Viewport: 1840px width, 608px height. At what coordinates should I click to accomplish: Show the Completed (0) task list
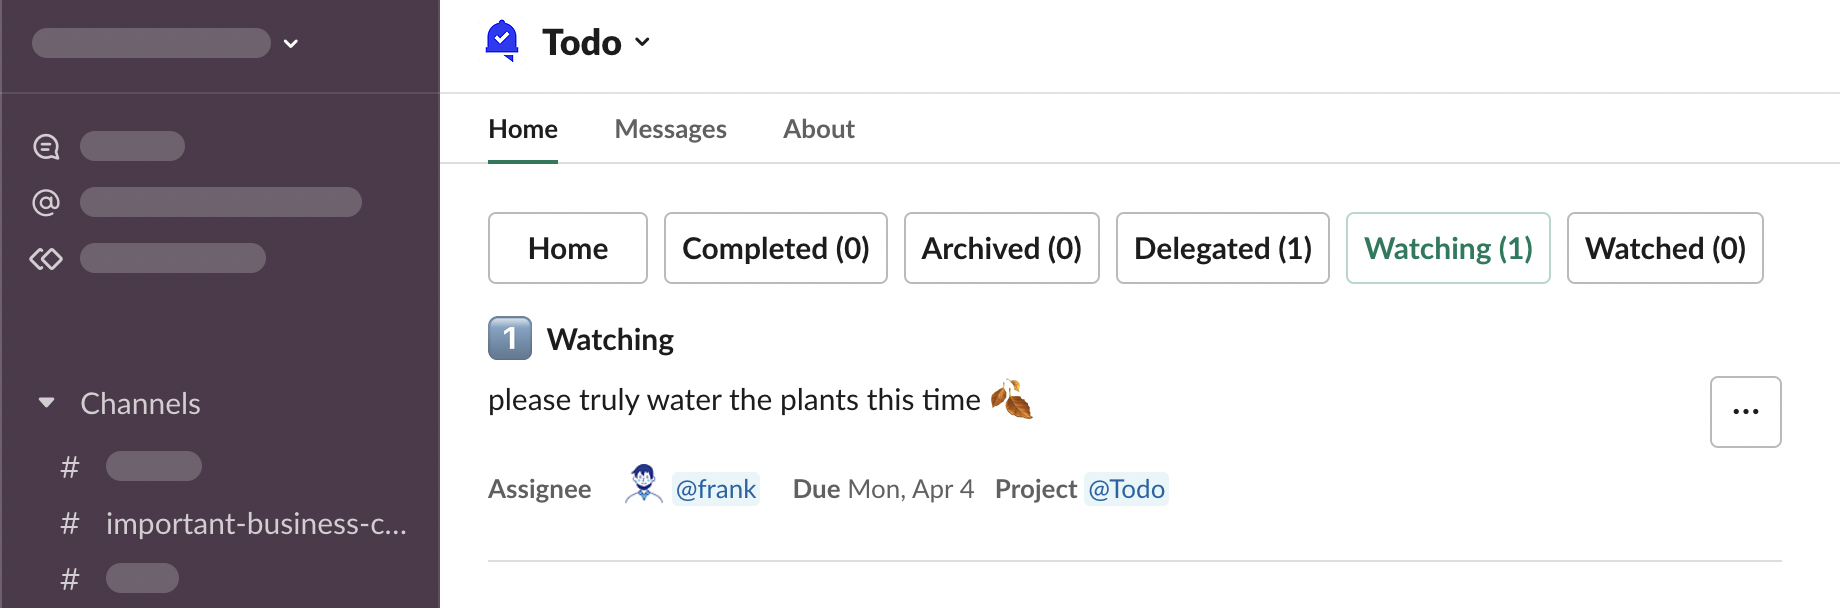775,248
